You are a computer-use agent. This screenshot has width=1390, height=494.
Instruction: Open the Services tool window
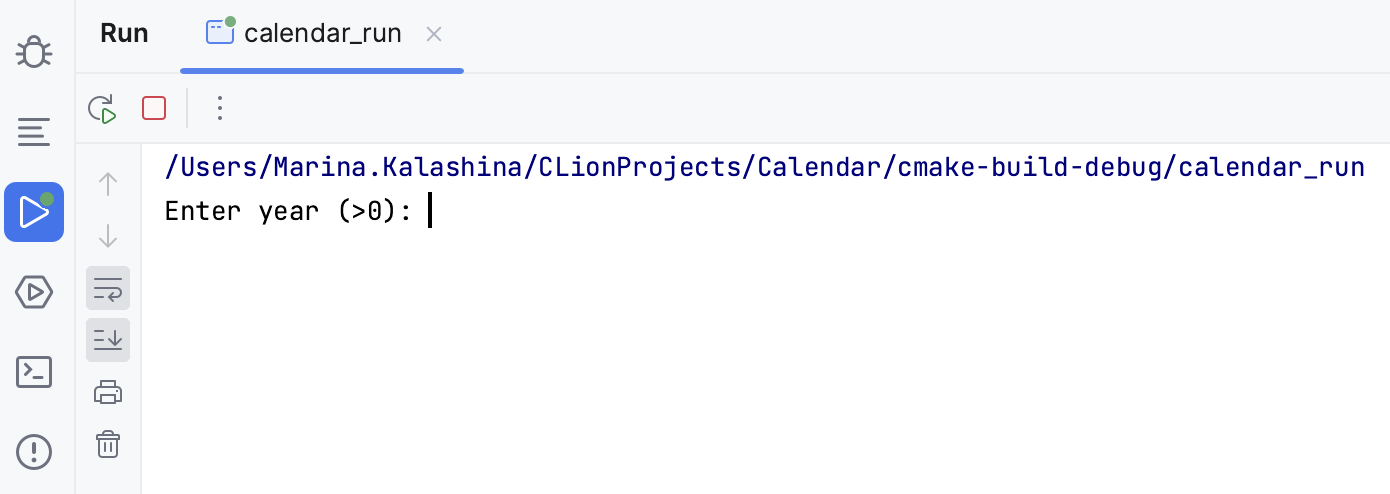34,292
